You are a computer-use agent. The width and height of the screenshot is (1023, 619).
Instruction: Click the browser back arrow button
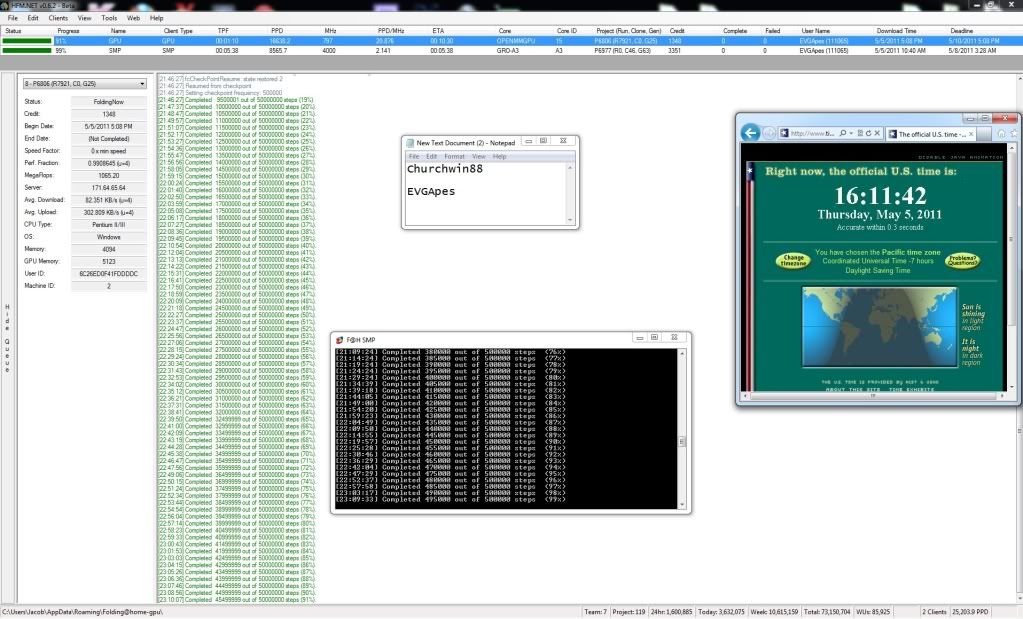coord(750,133)
